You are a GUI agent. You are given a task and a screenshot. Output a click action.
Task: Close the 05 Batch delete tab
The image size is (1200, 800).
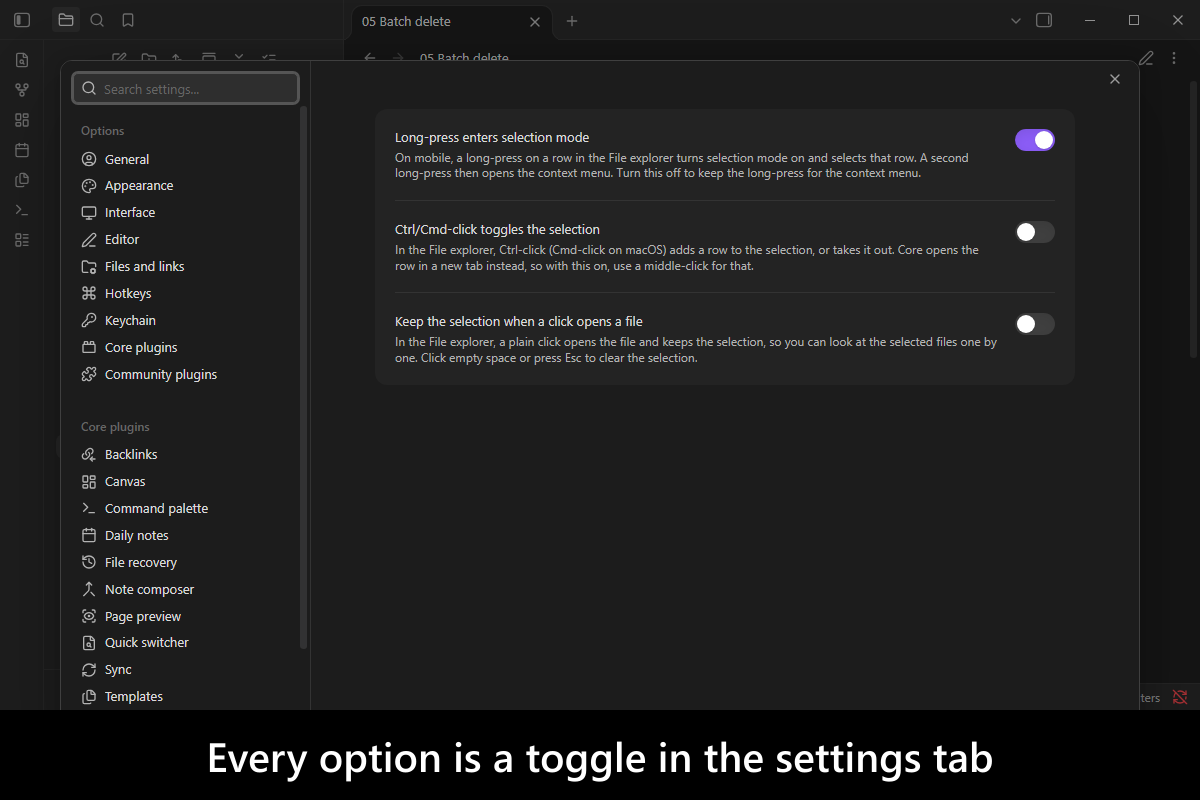[x=535, y=21]
